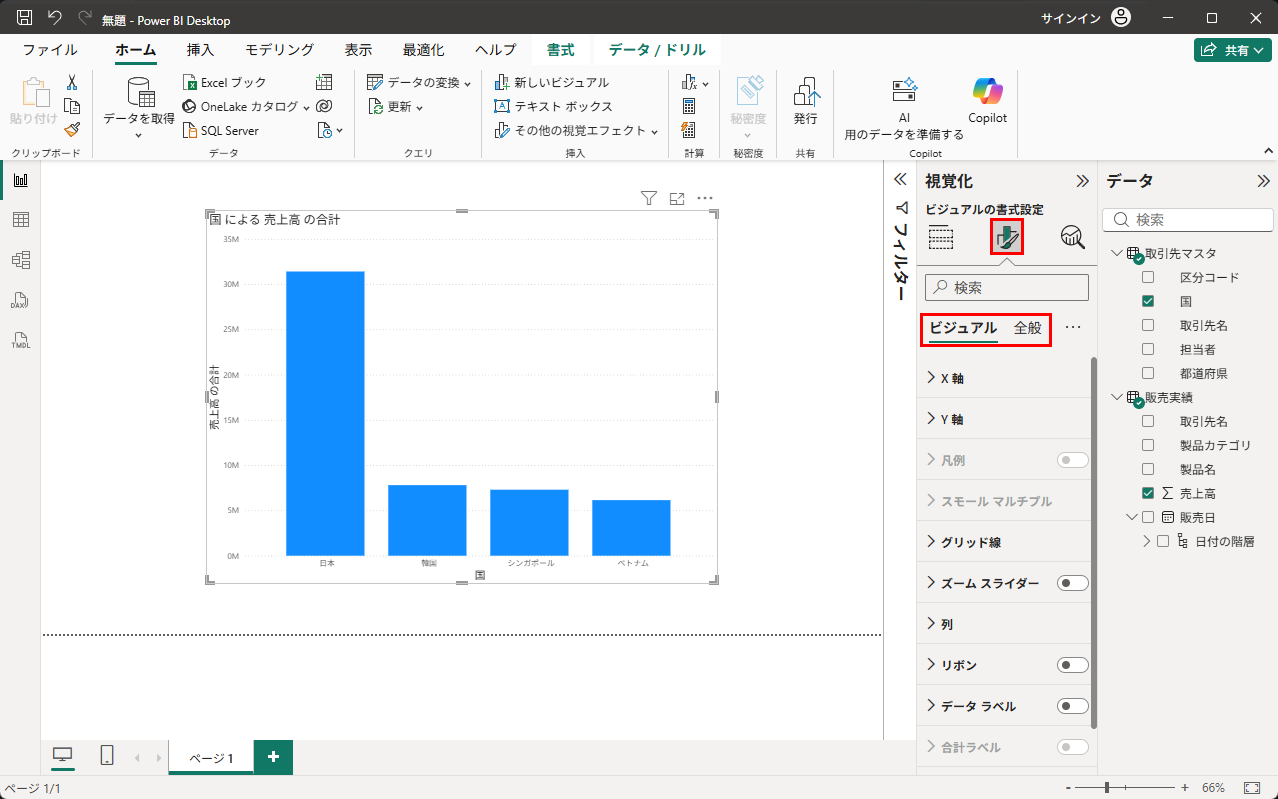This screenshot has height=799, width=1278.
Task: Switch to desktop layout icon
Action: 63,756
